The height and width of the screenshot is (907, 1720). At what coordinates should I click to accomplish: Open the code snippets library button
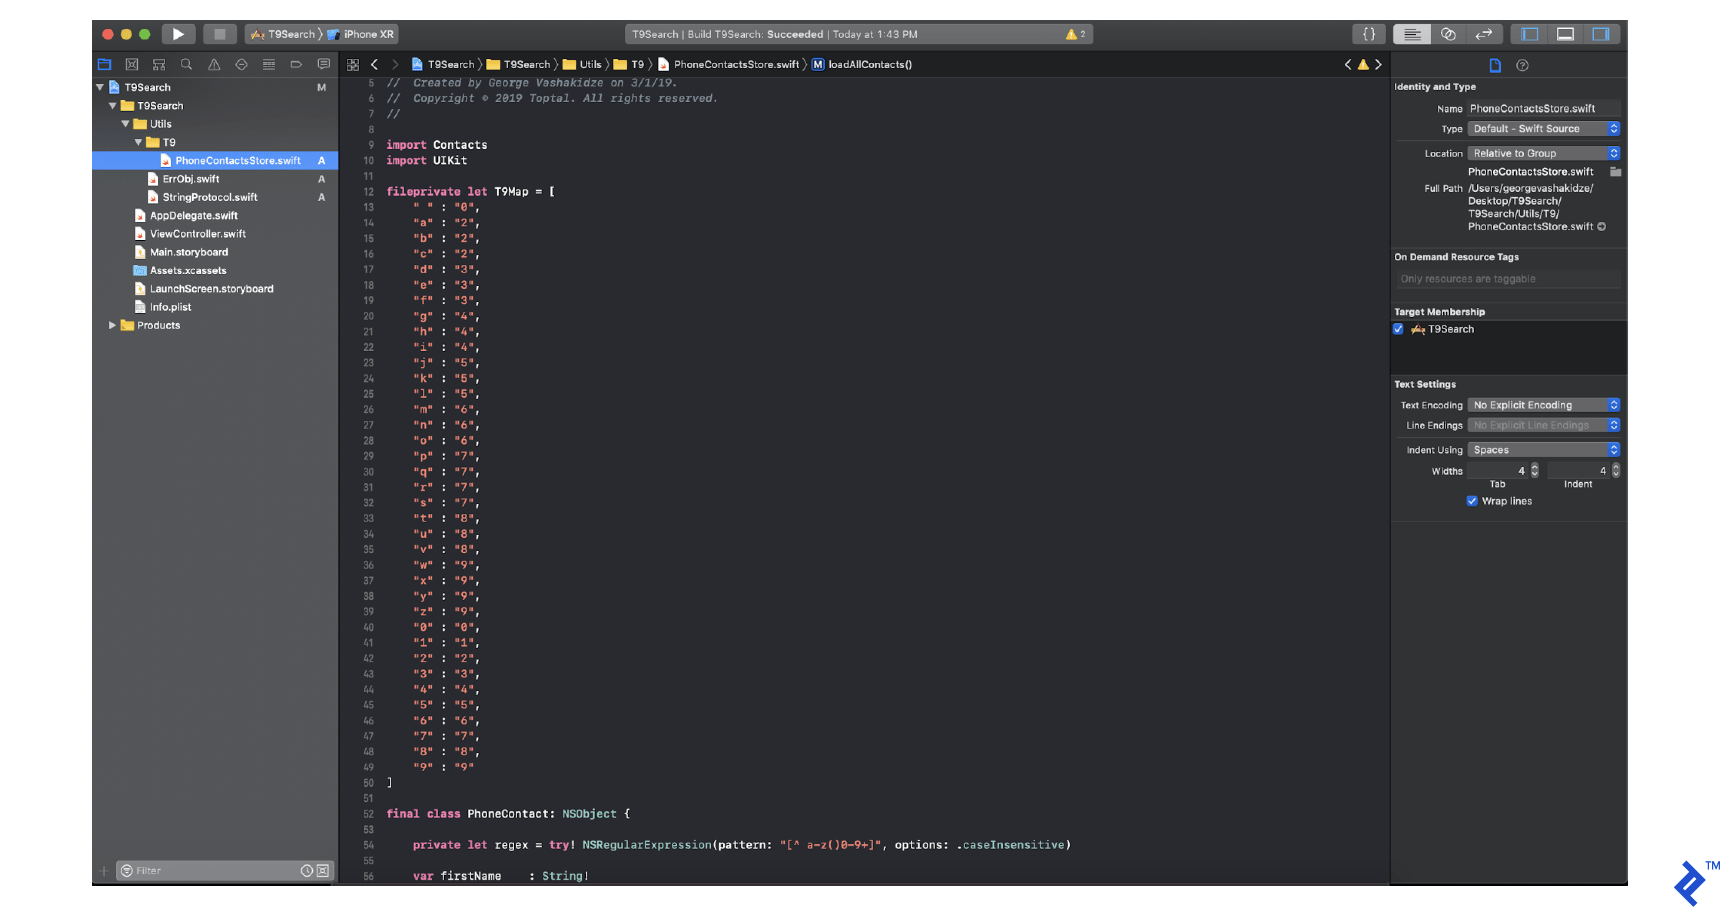pos(1369,34)
